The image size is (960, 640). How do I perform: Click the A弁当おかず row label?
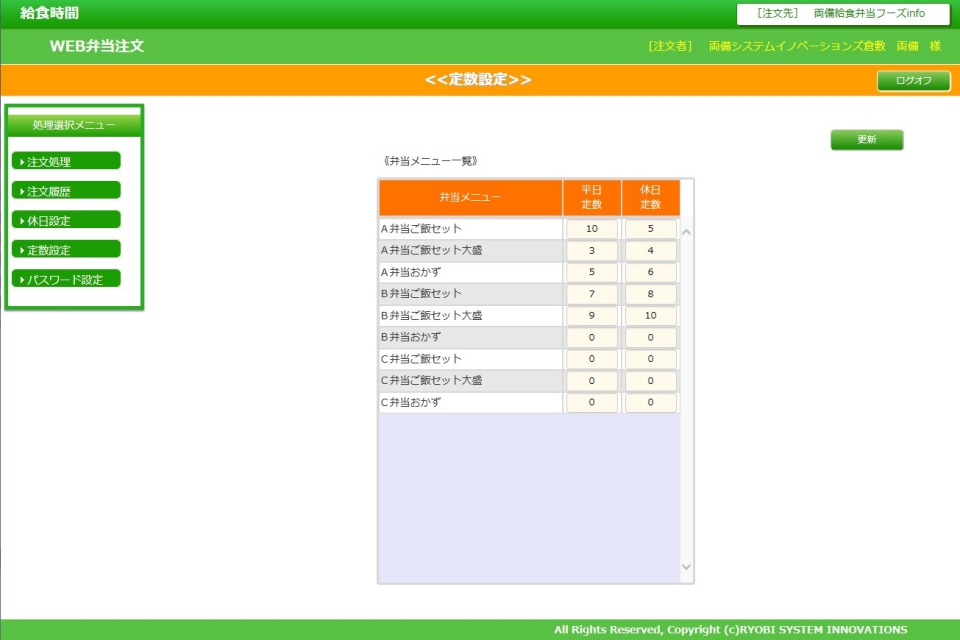411,272
